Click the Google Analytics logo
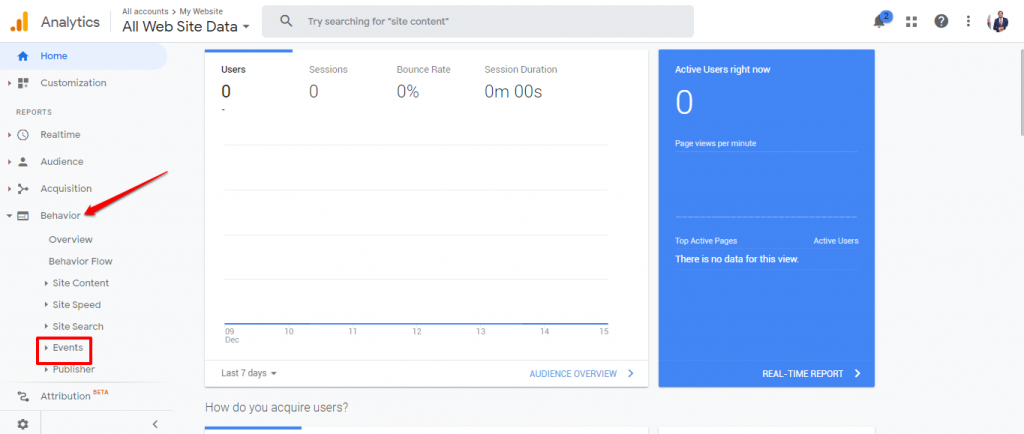This screenshot has height=434, width=1024. [x=19, y=21]
